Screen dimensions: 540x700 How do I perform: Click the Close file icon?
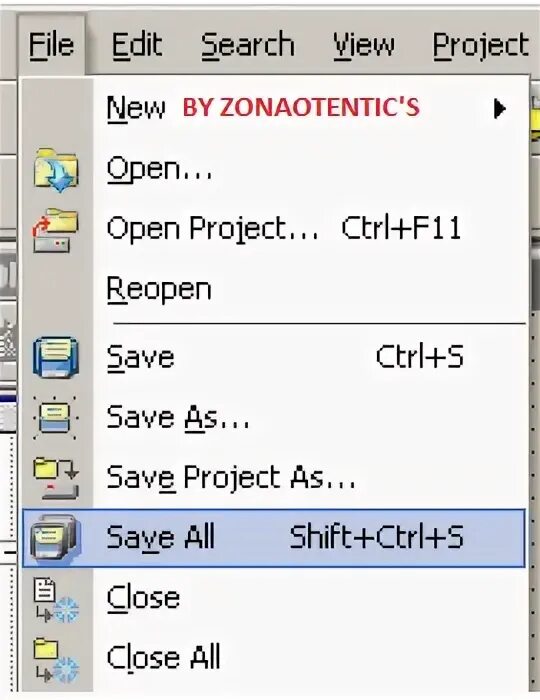(x=56, y=600)
